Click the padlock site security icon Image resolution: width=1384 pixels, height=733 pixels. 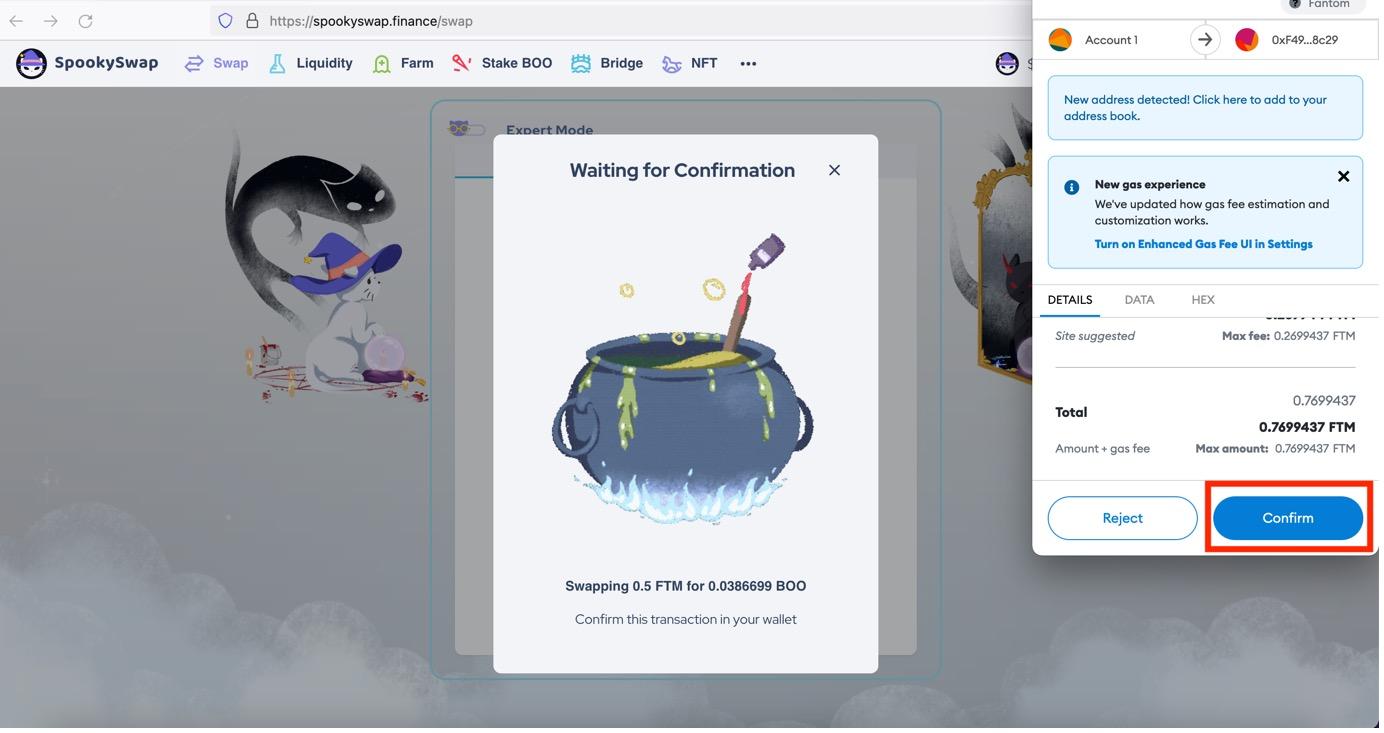pyautogui.click(x=252, y=20)
